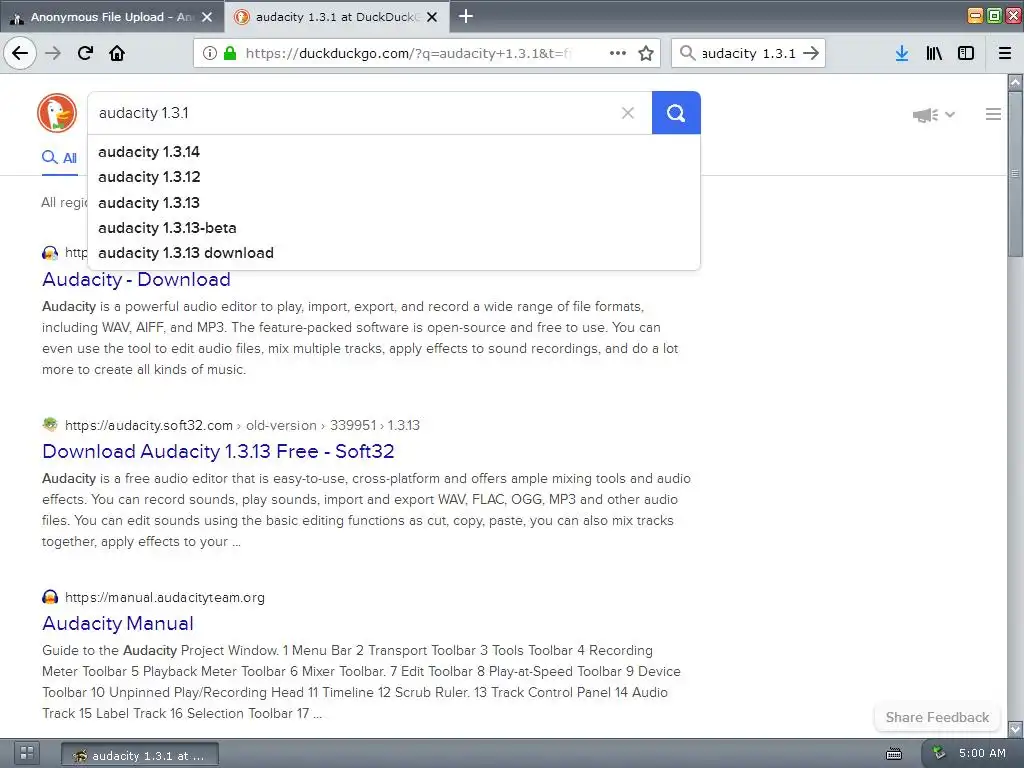The image size is (1024, 768).
Task: Open a new tab with plus button
Action: coord(466,16)
